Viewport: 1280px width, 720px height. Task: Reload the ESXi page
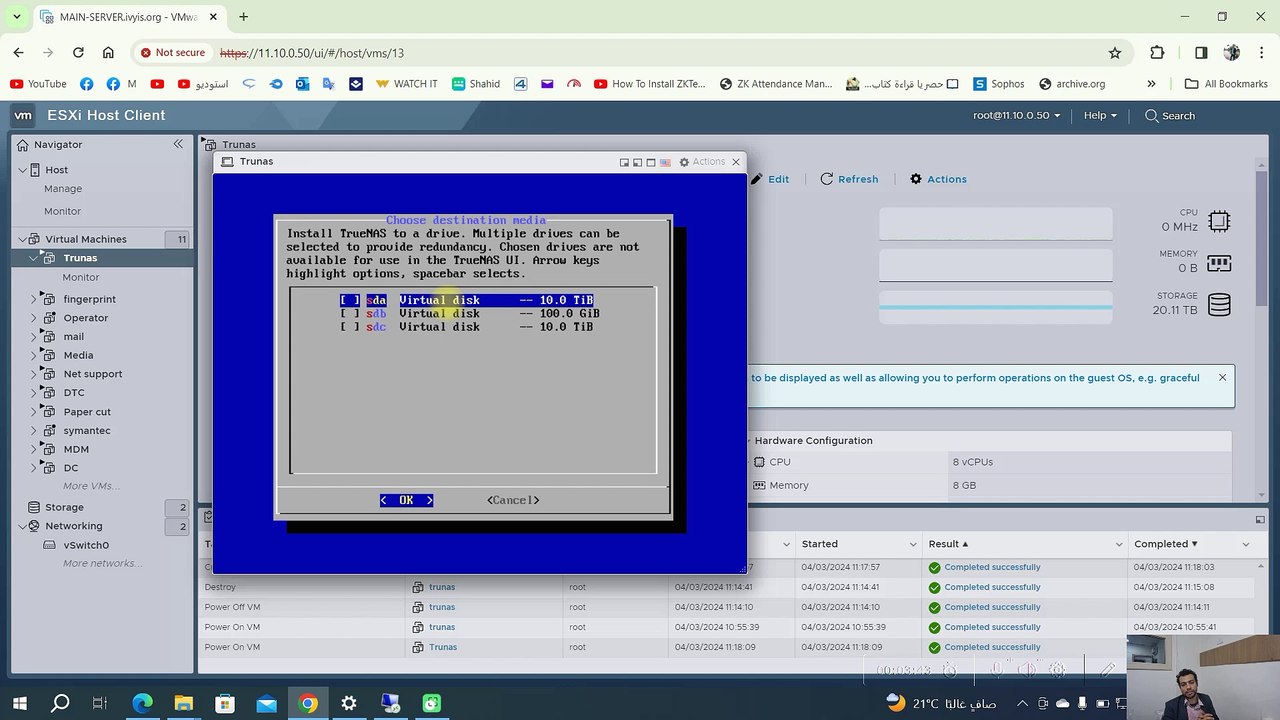point(78,53)
